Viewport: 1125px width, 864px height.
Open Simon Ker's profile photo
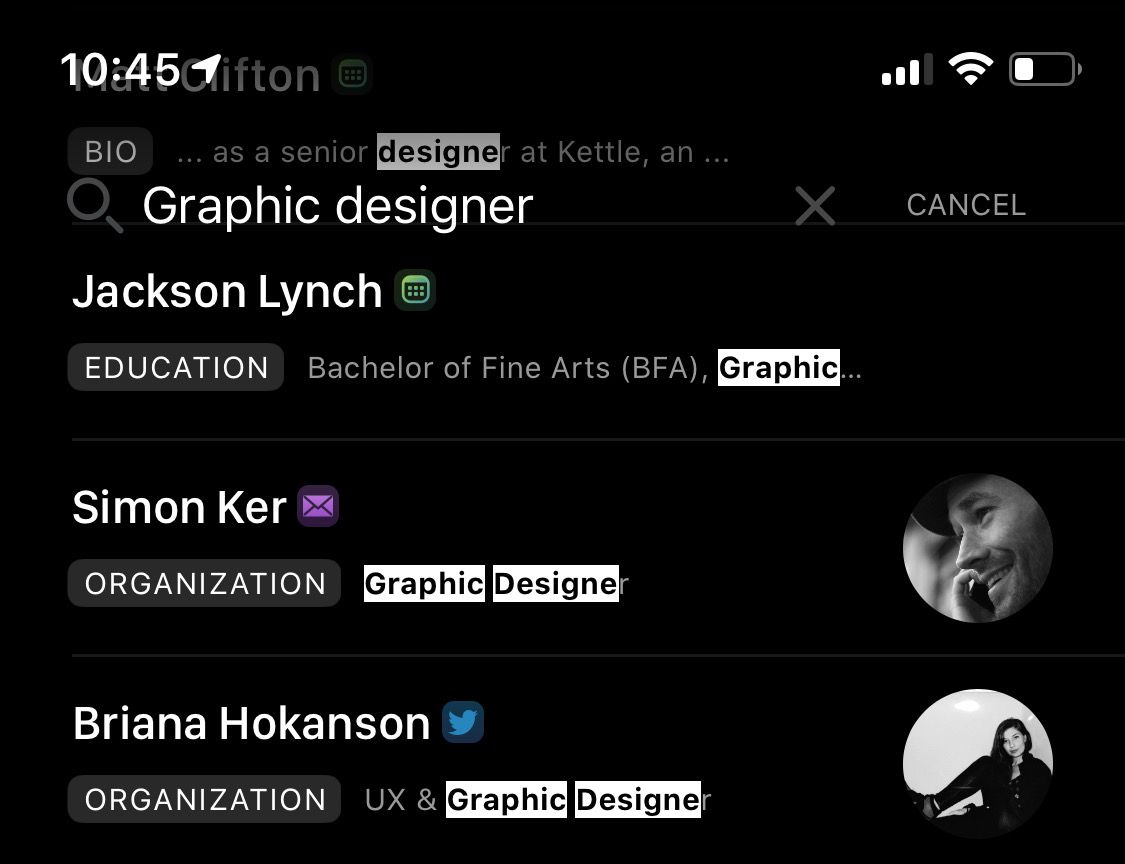977,548
